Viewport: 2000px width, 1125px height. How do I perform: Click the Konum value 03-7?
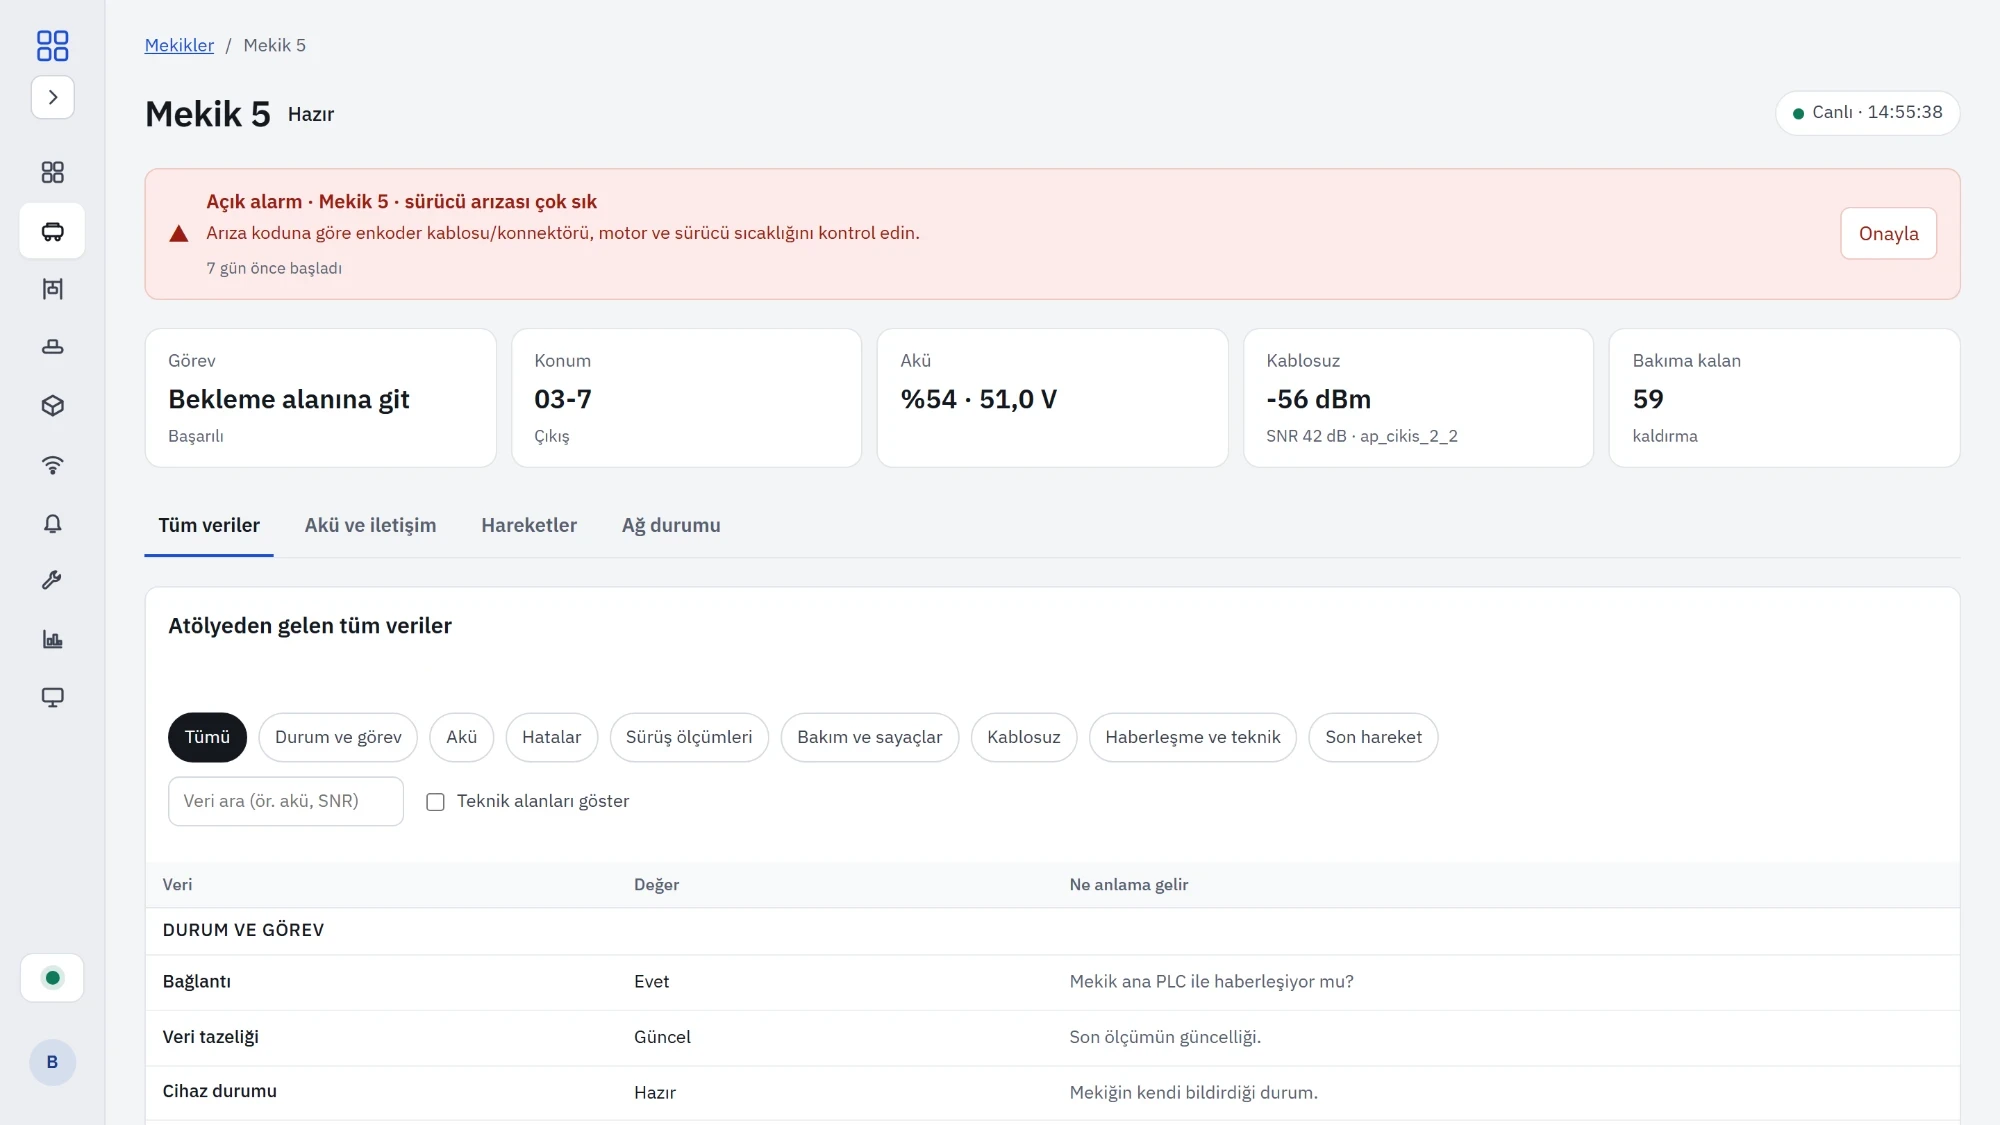click(563, 399)
